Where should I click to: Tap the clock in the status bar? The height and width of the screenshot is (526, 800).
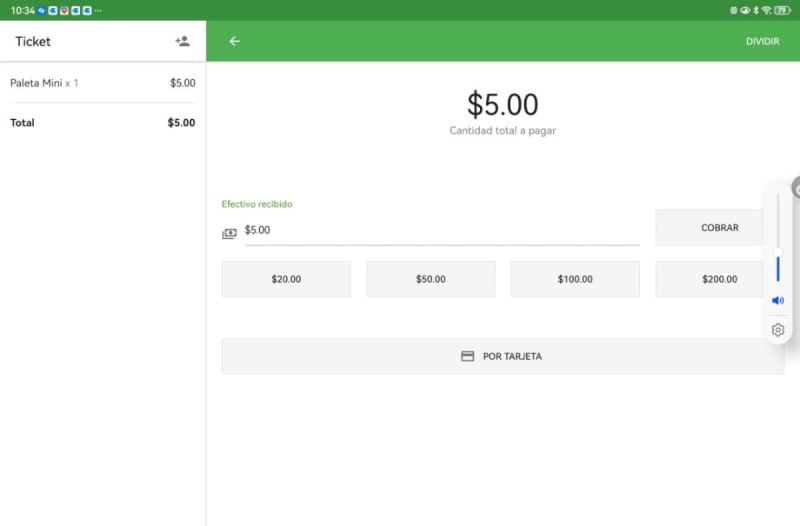coord(22,10)
